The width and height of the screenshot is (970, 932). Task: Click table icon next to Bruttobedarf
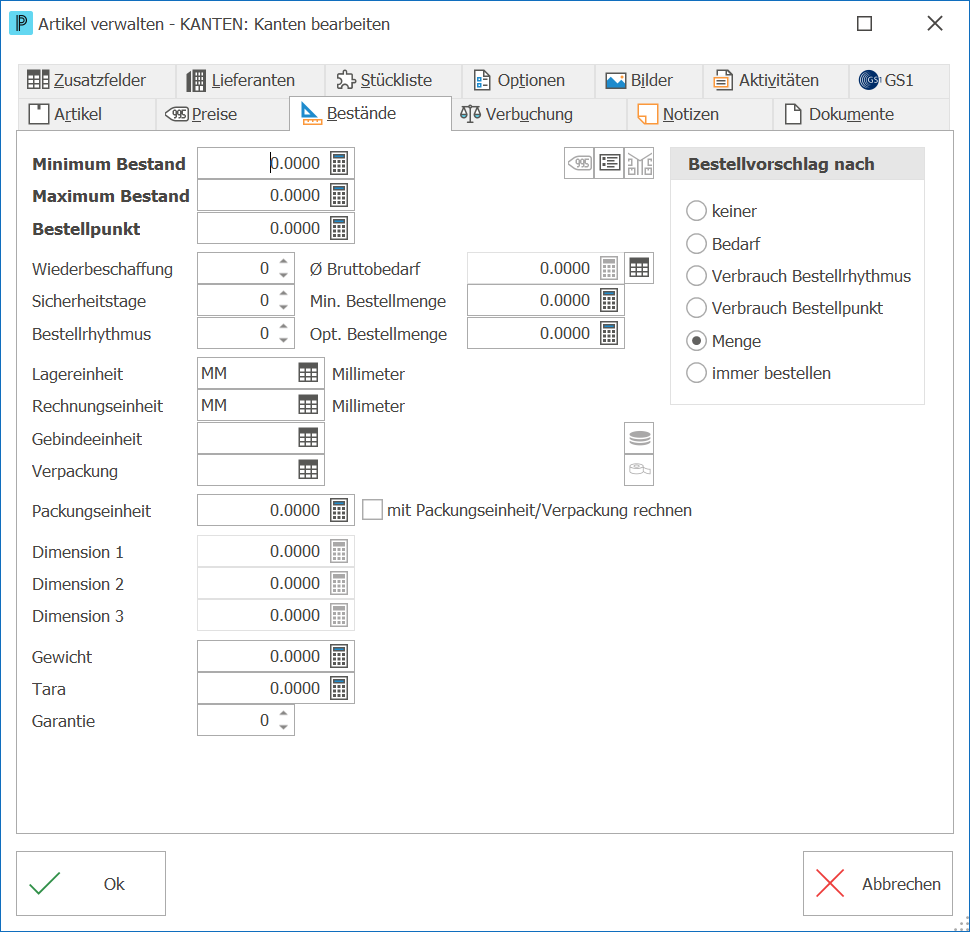coord(639,268)
